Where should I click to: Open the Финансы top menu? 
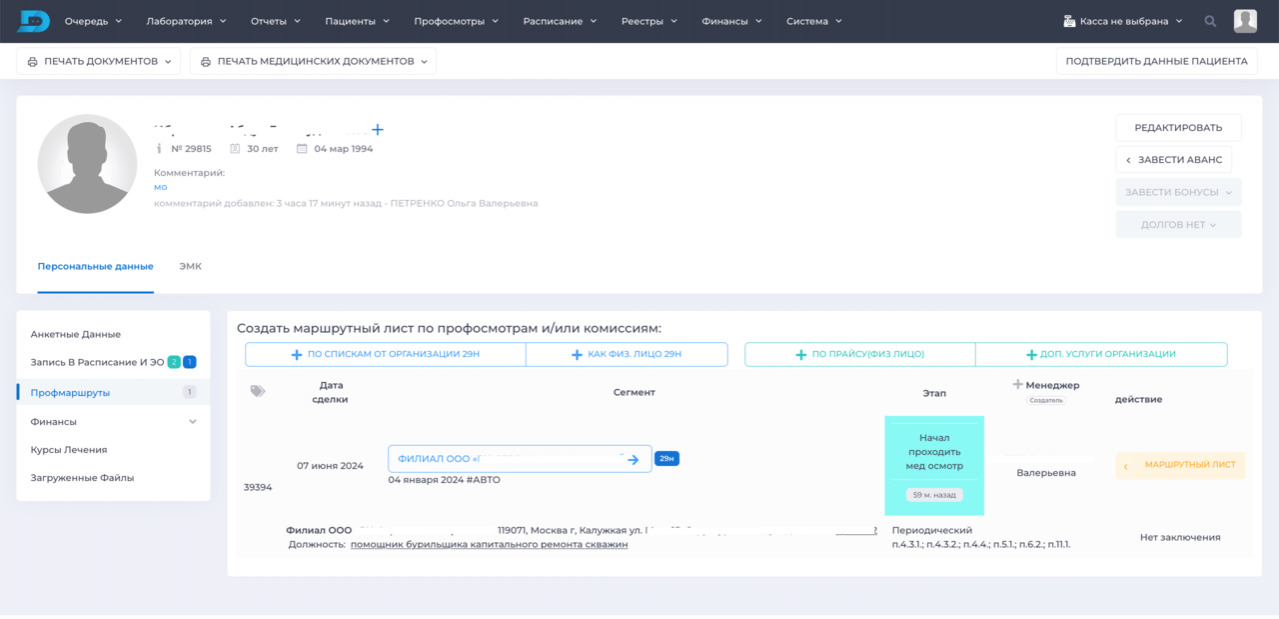pos(732,21)
